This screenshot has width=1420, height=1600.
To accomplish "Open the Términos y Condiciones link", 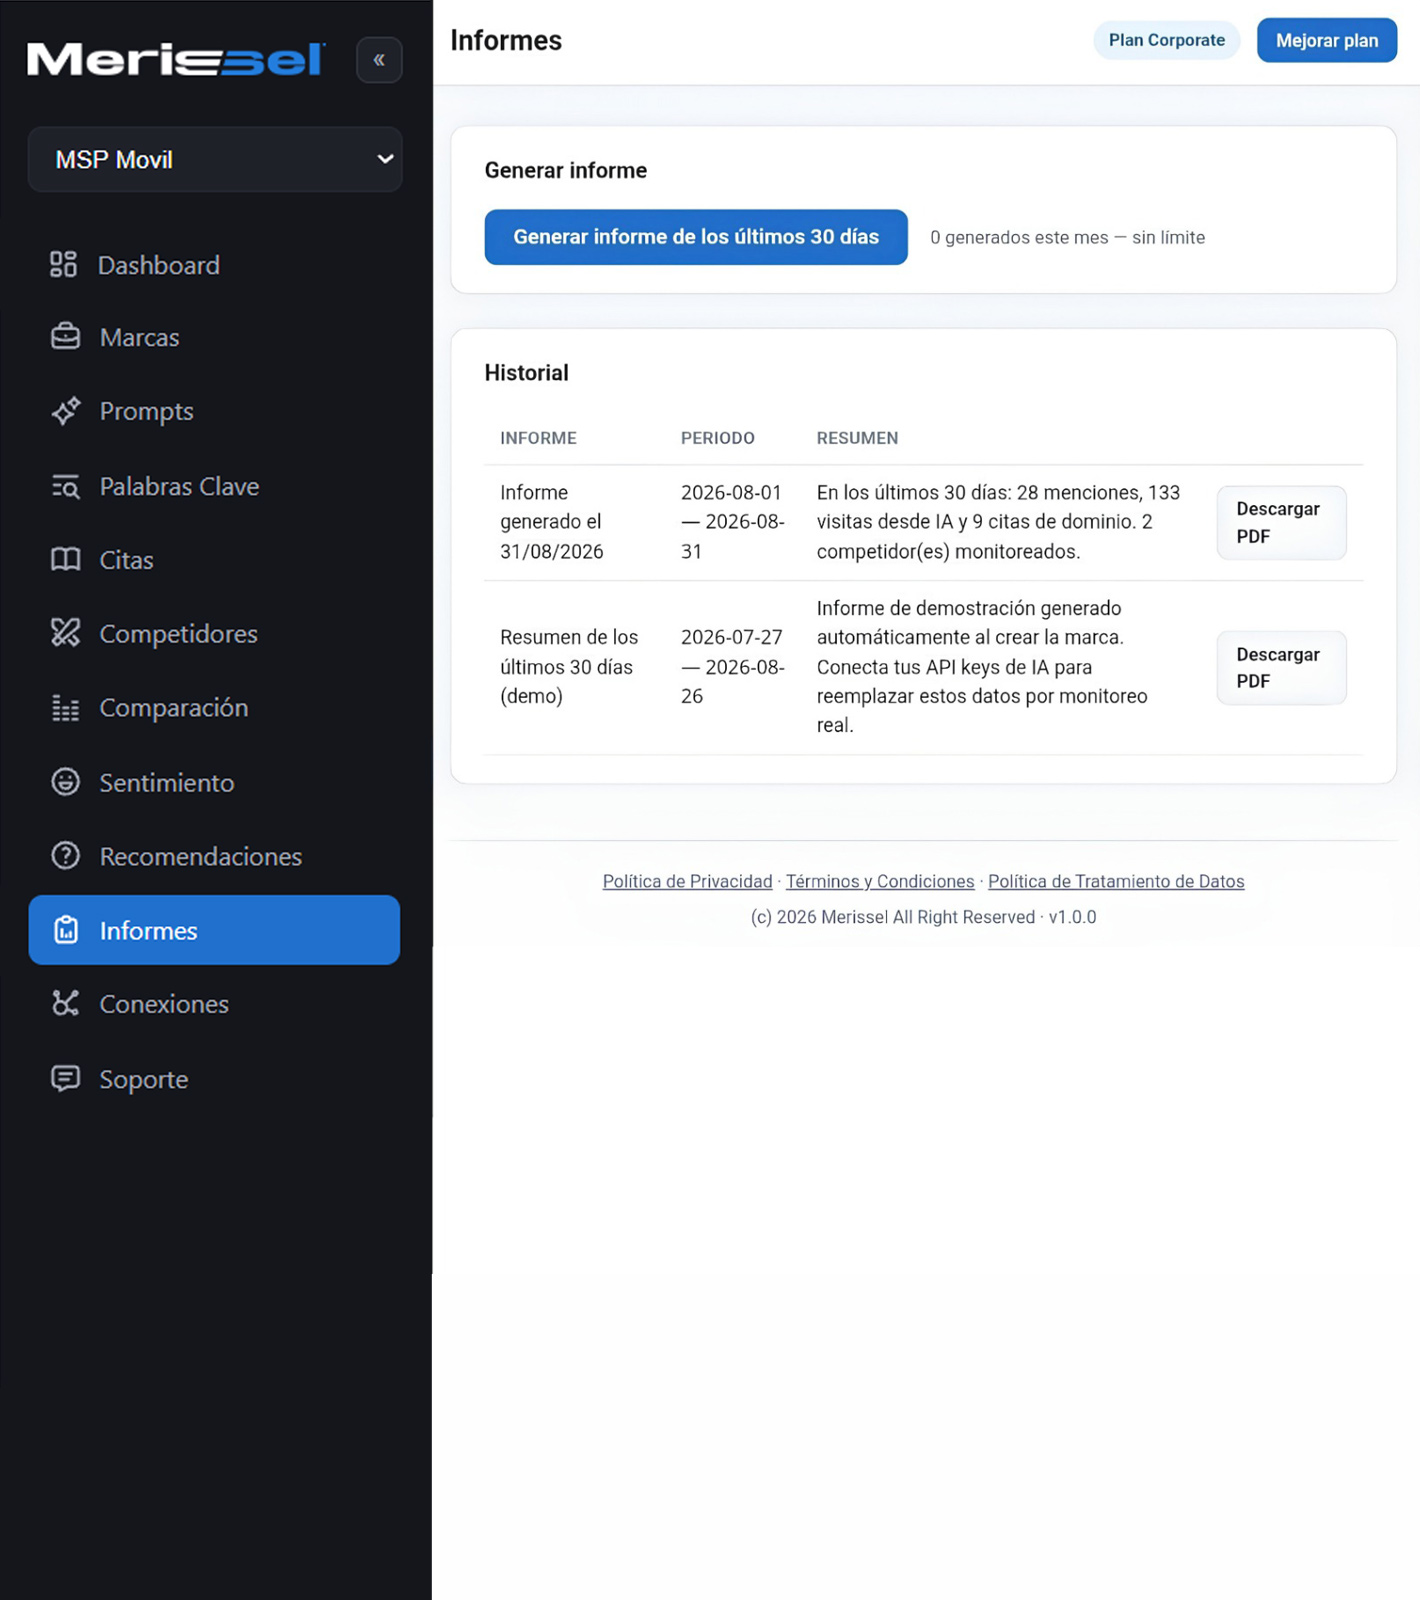I will pos(880,881).
